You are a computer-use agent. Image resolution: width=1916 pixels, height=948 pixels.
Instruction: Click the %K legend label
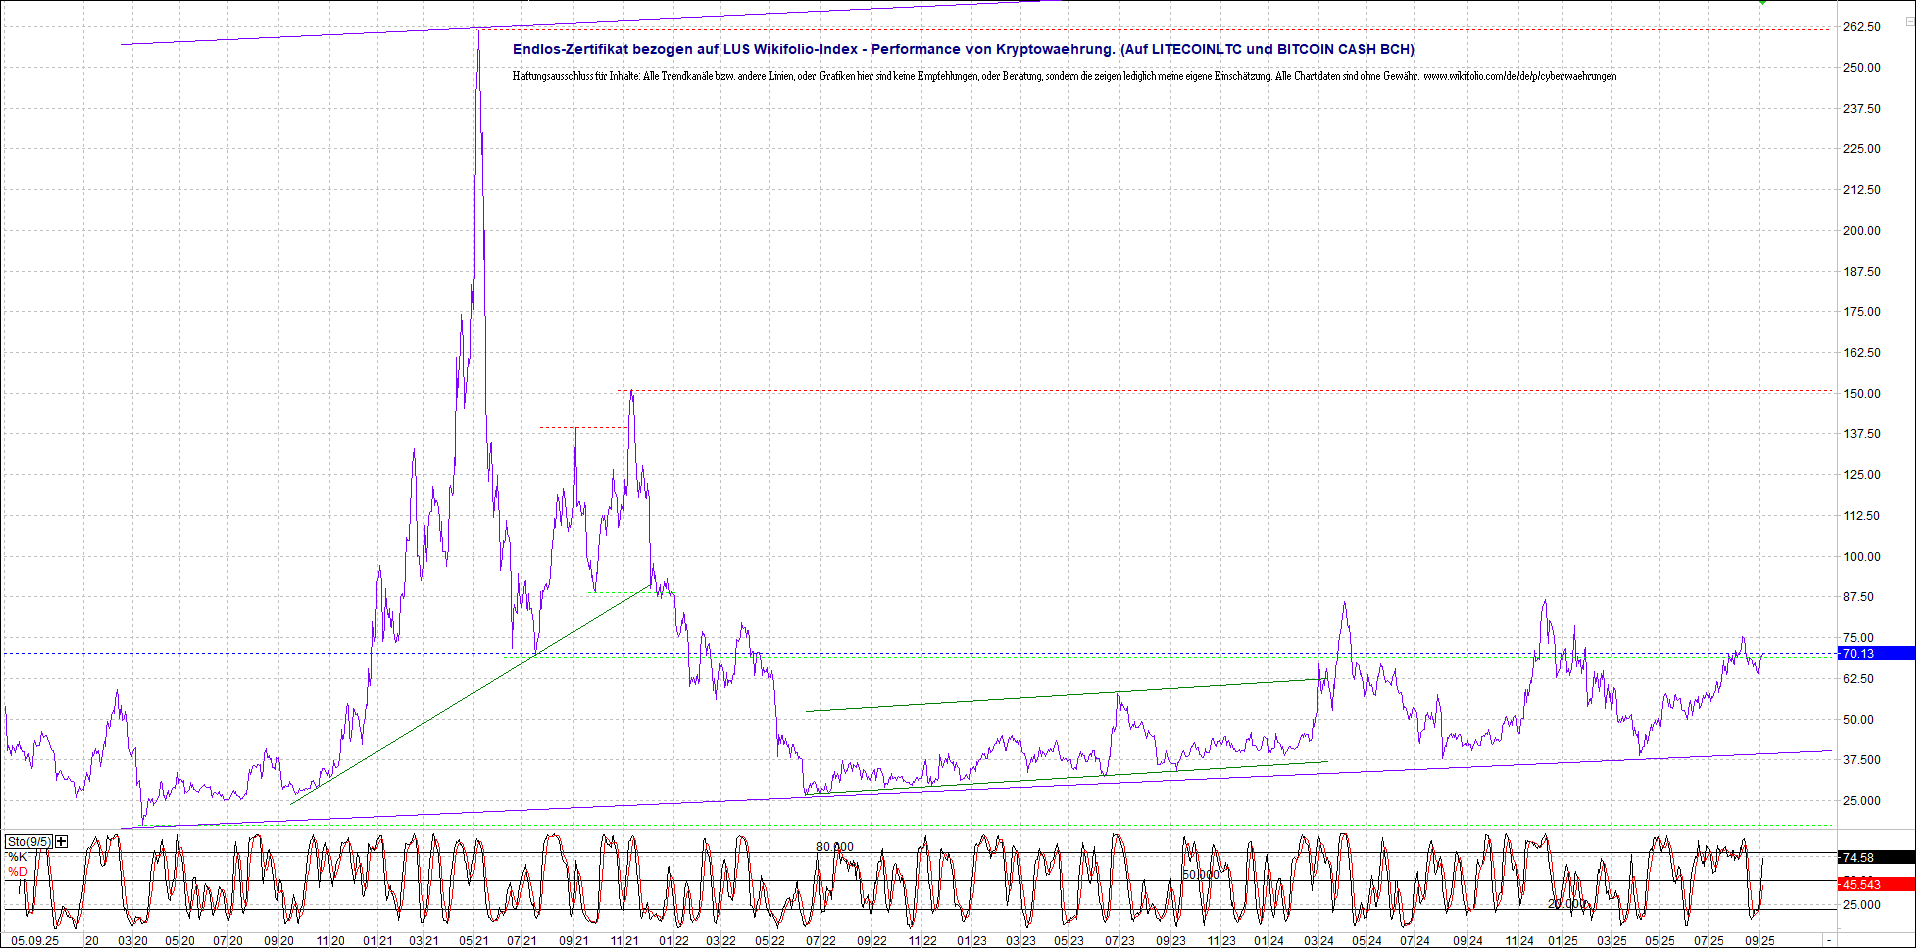pos(18,857)
